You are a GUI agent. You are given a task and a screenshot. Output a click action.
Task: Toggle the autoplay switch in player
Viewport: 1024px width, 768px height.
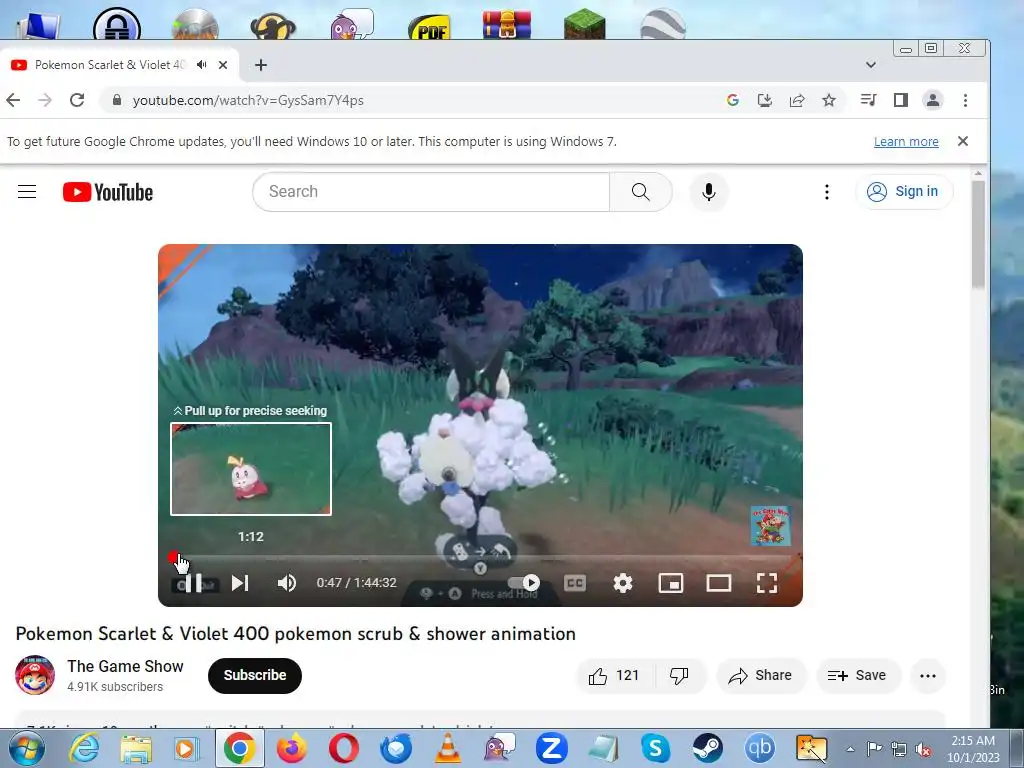524,583
